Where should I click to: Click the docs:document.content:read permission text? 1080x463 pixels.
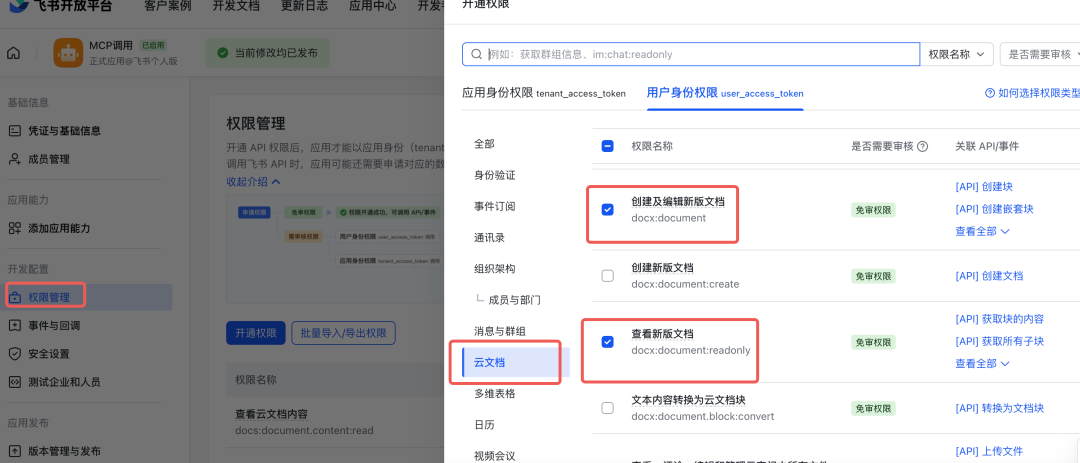click(x=304, y=431)
